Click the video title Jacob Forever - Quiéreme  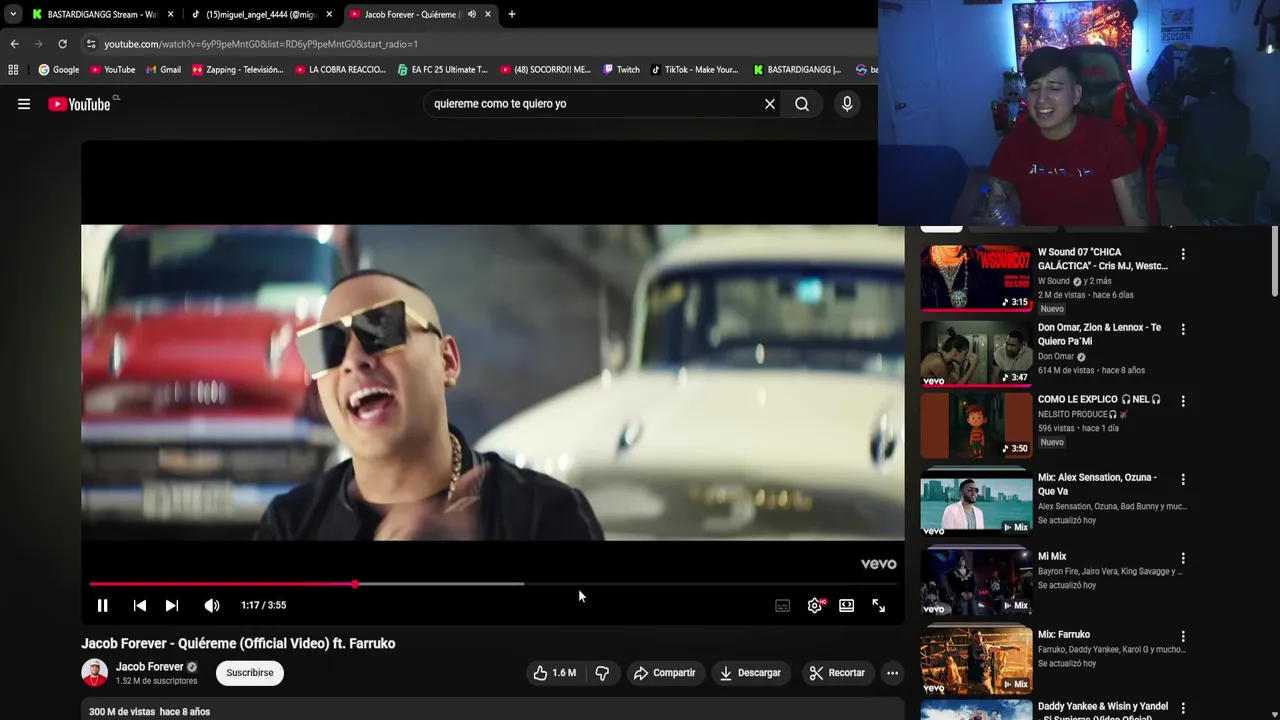point(238,644)
